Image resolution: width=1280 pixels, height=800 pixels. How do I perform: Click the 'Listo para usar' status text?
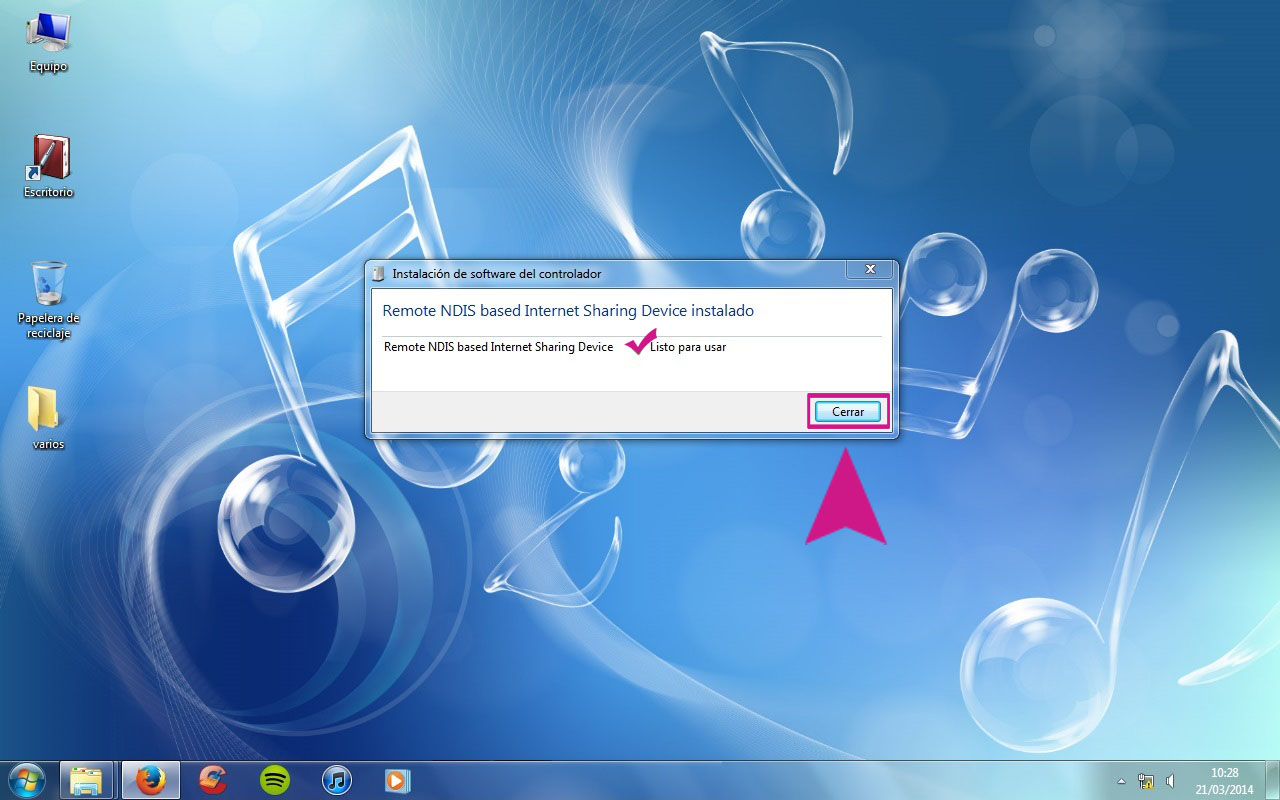tap(688, 347)
